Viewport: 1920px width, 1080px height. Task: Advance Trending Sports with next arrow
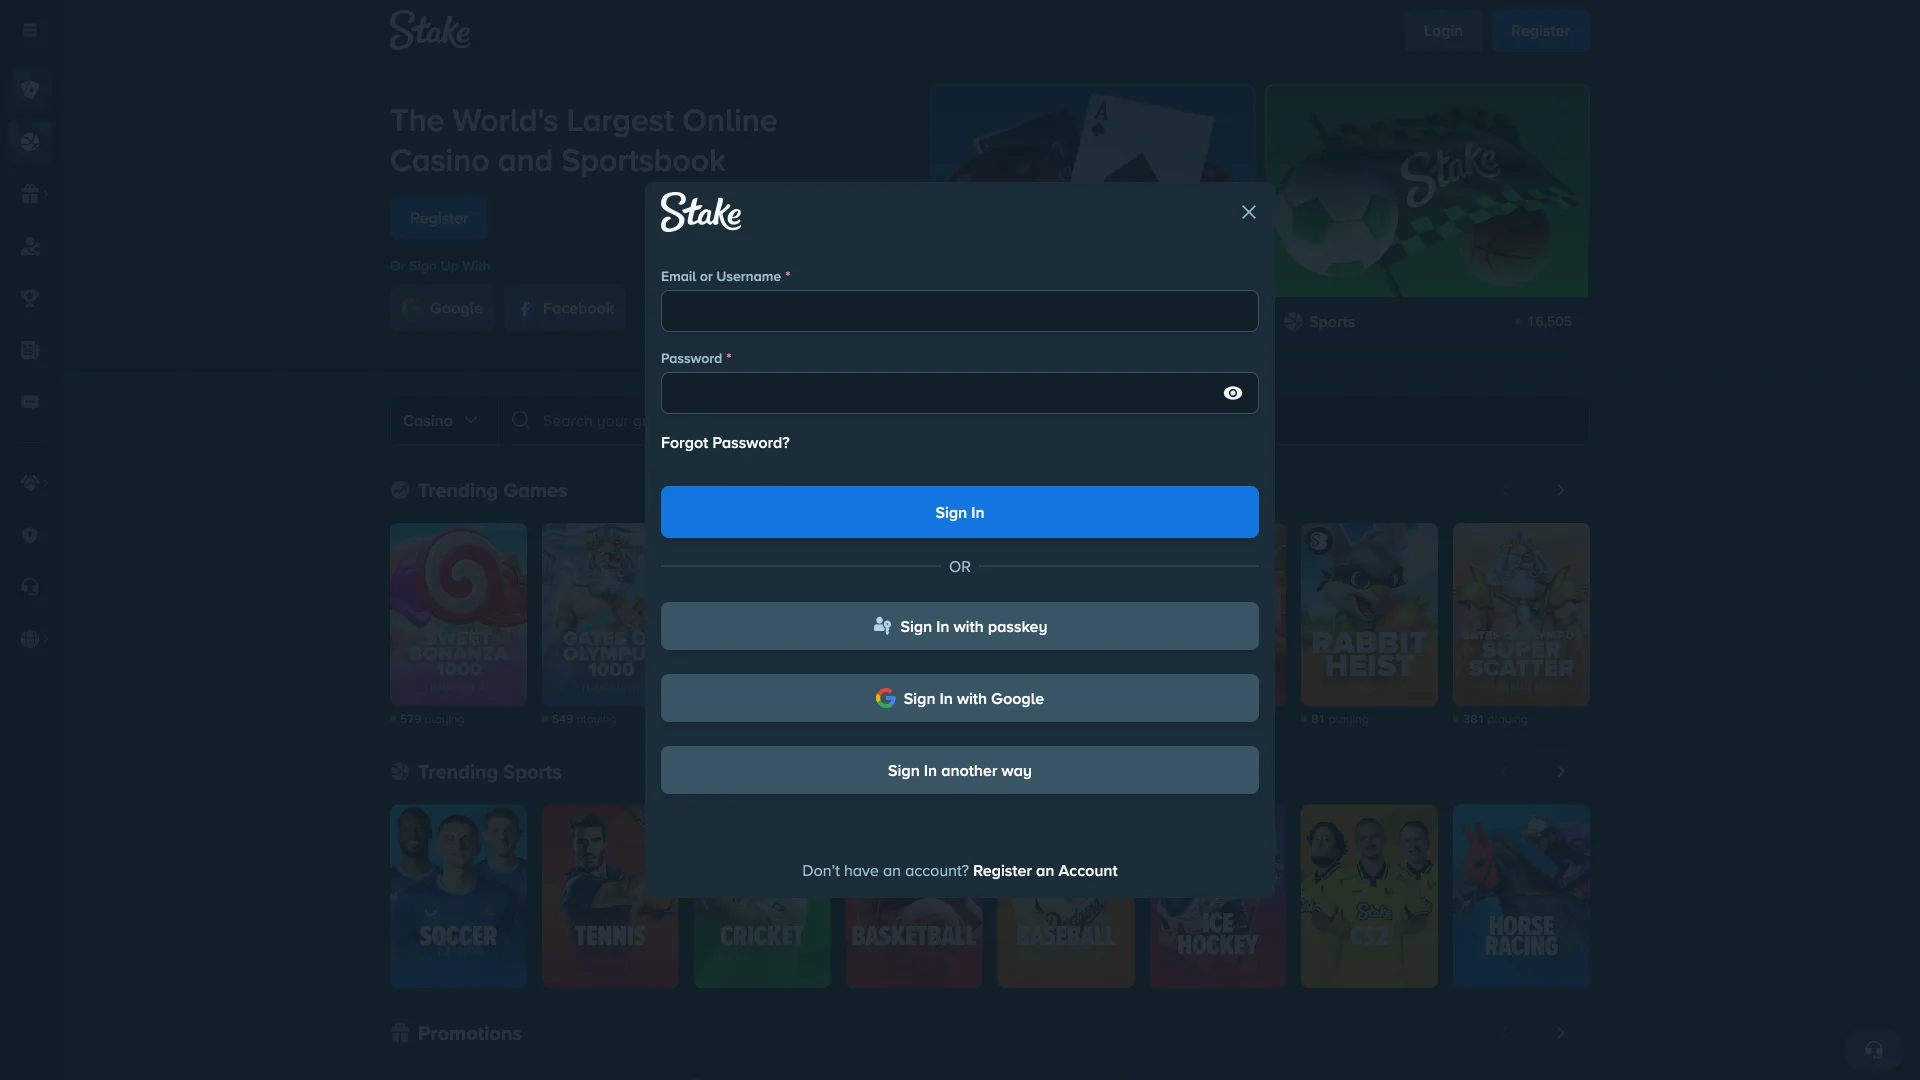[x=1560, y=772]
